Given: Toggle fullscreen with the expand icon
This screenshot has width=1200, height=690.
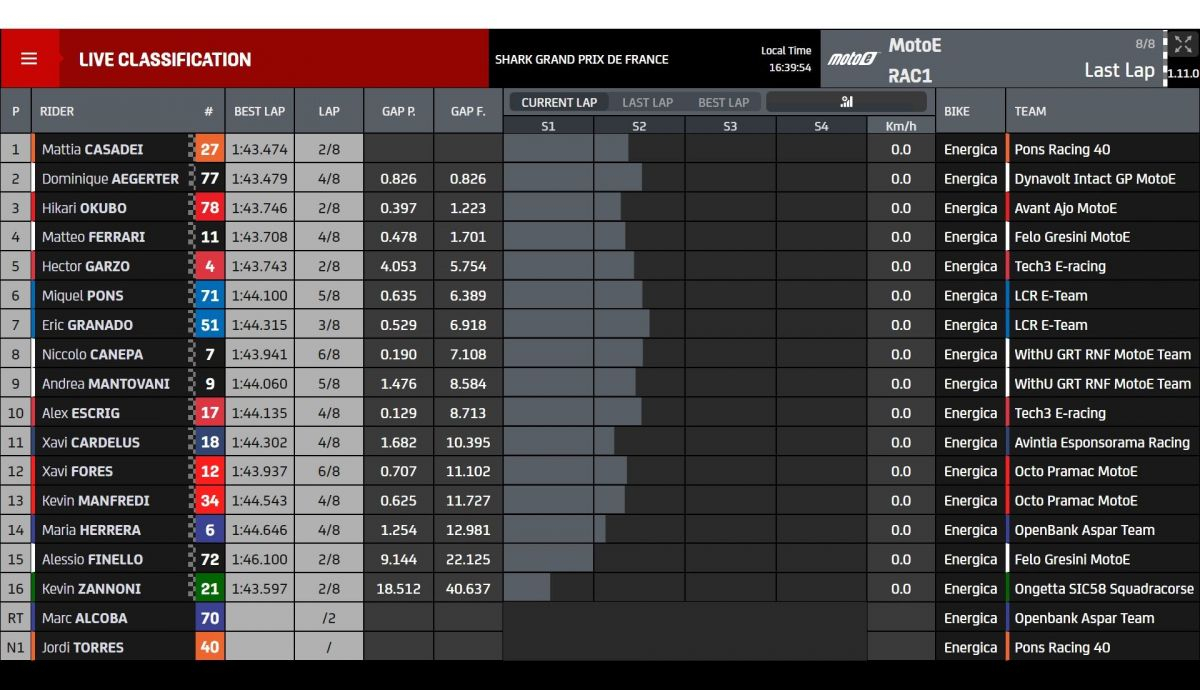Looking at the screenshot, I should [1184, 44].
